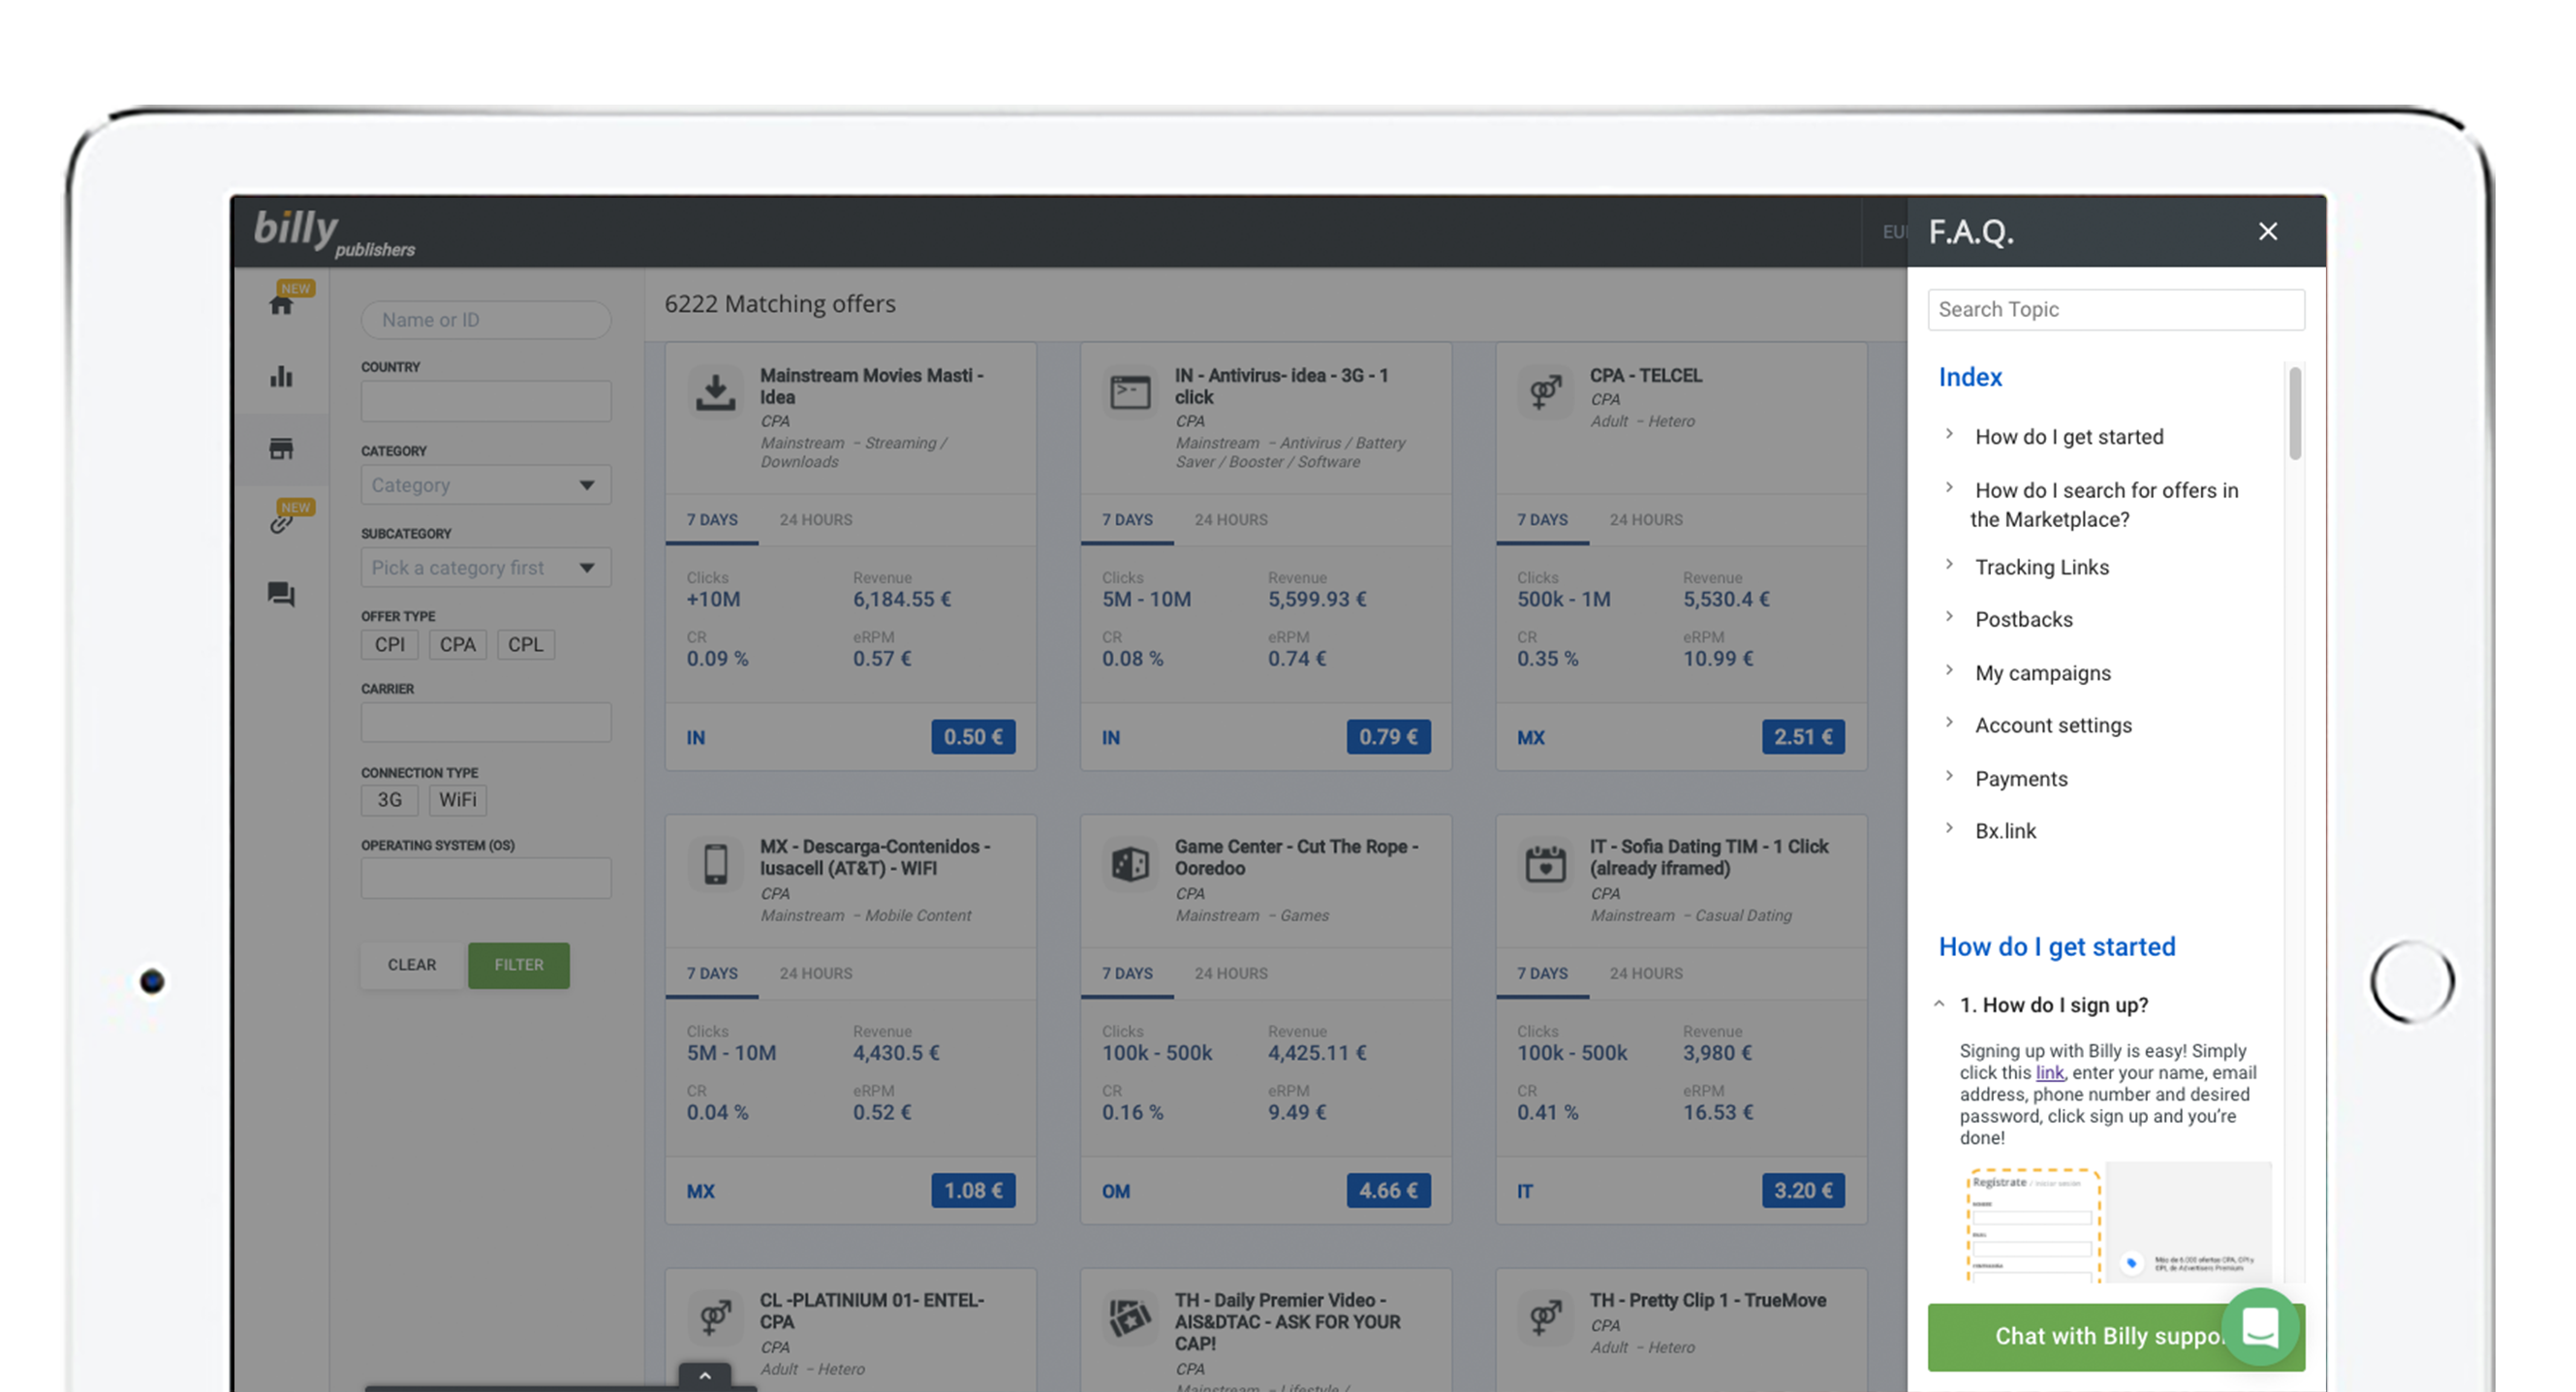Click the 0.50 € payout badge
This screenshot has height=1392, width=2576.
(x=973, y=737)
